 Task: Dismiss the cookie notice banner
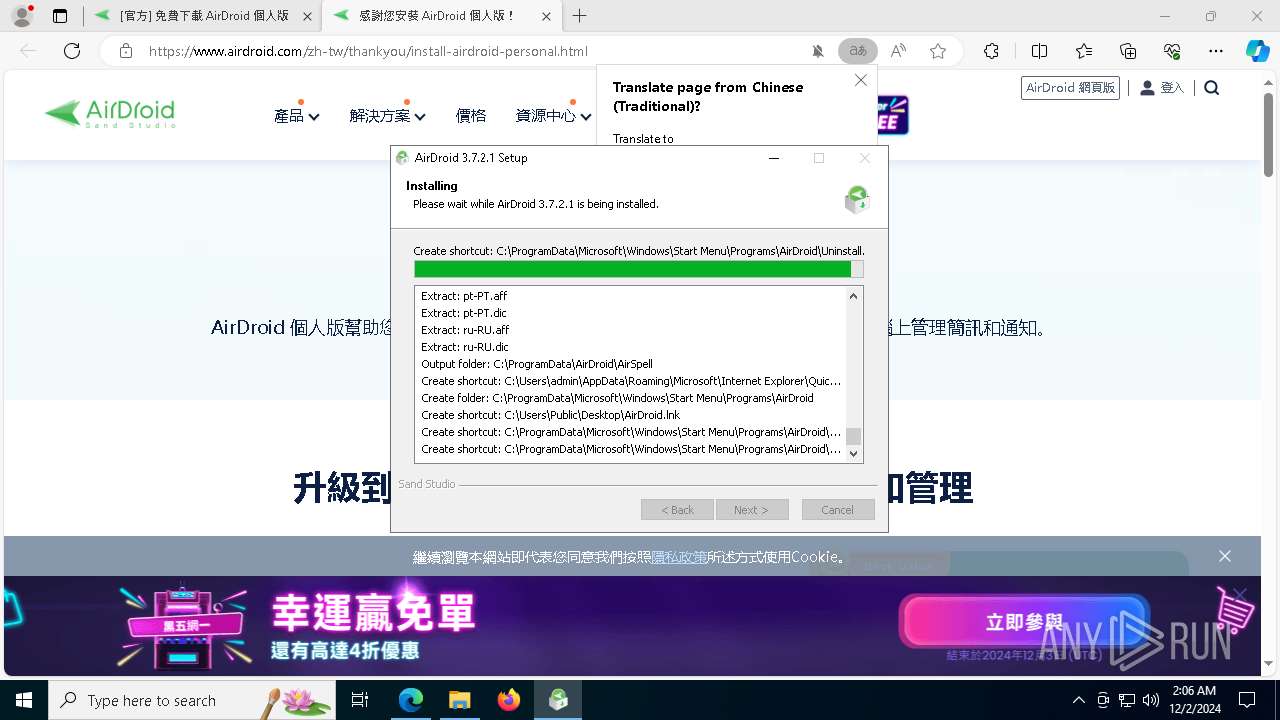[x=1225, y=556]
